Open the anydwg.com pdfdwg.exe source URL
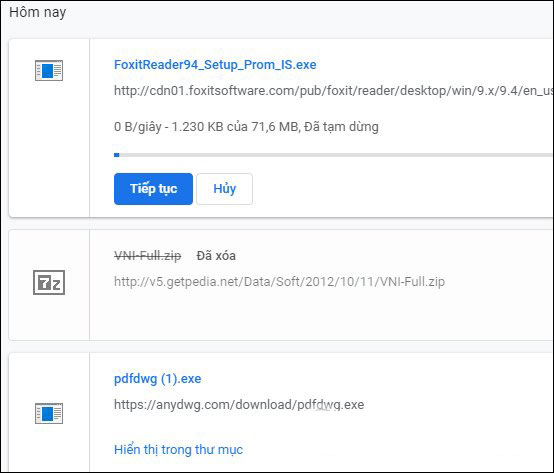This screenshot has height=473, width=554. tap(239, 404)
